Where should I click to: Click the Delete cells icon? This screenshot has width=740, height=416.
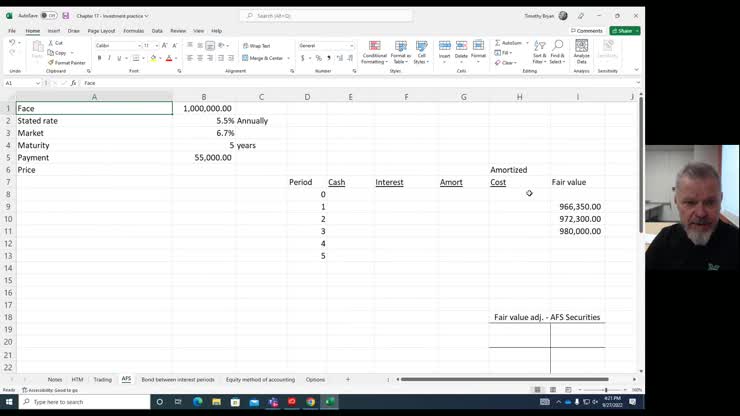[461, 46]
